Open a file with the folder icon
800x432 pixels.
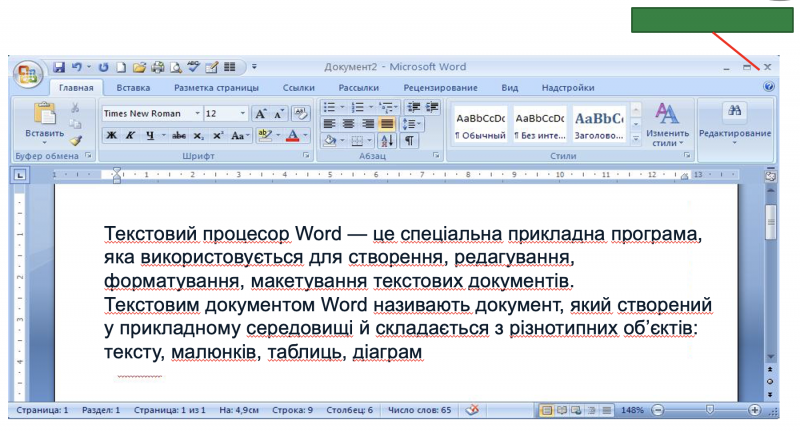tap(139, 67)
